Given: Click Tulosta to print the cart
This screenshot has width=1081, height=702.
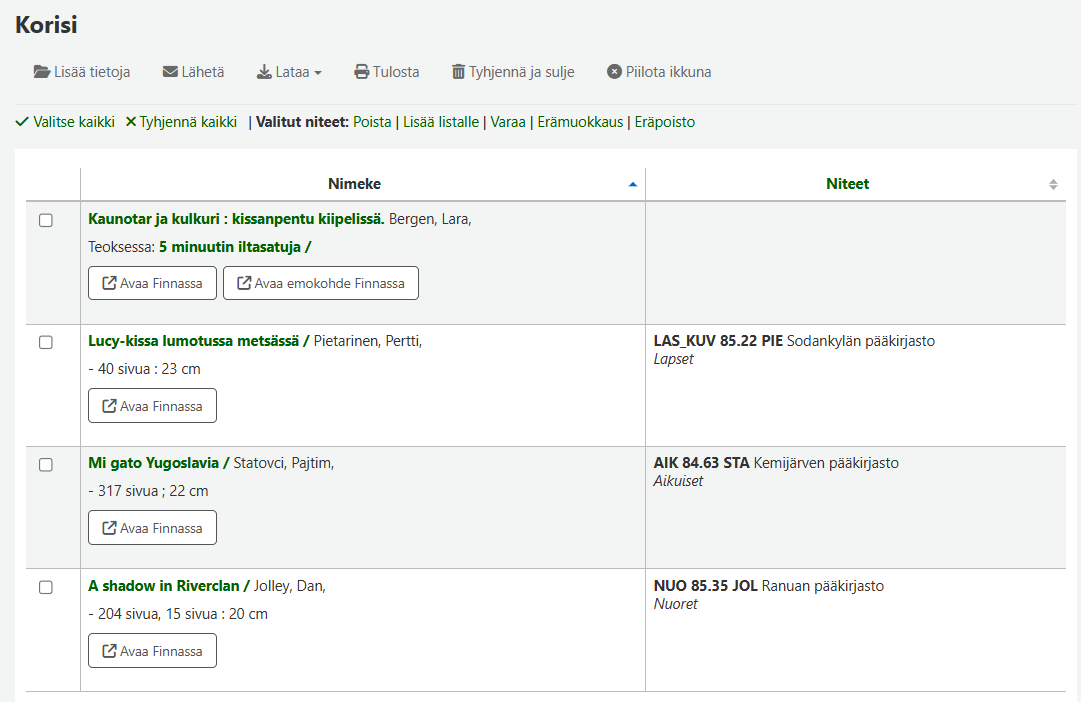Looking at the screenshot, I should (387, 72).
